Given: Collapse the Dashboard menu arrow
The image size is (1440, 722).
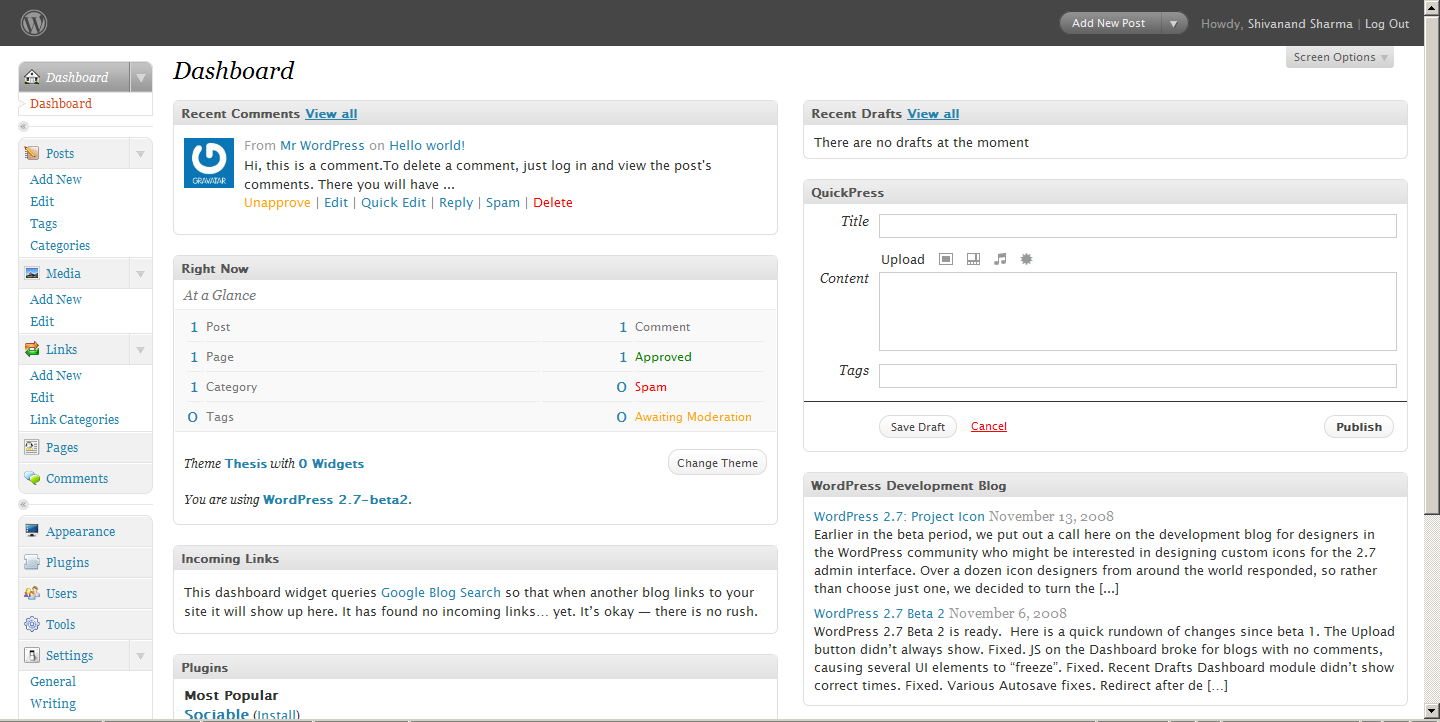Looking at the screenshot, I should (141, 77).
